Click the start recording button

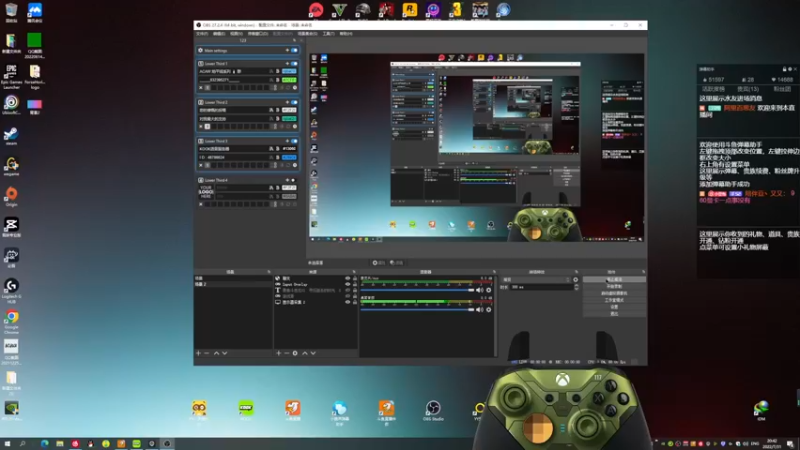(614, 286)
